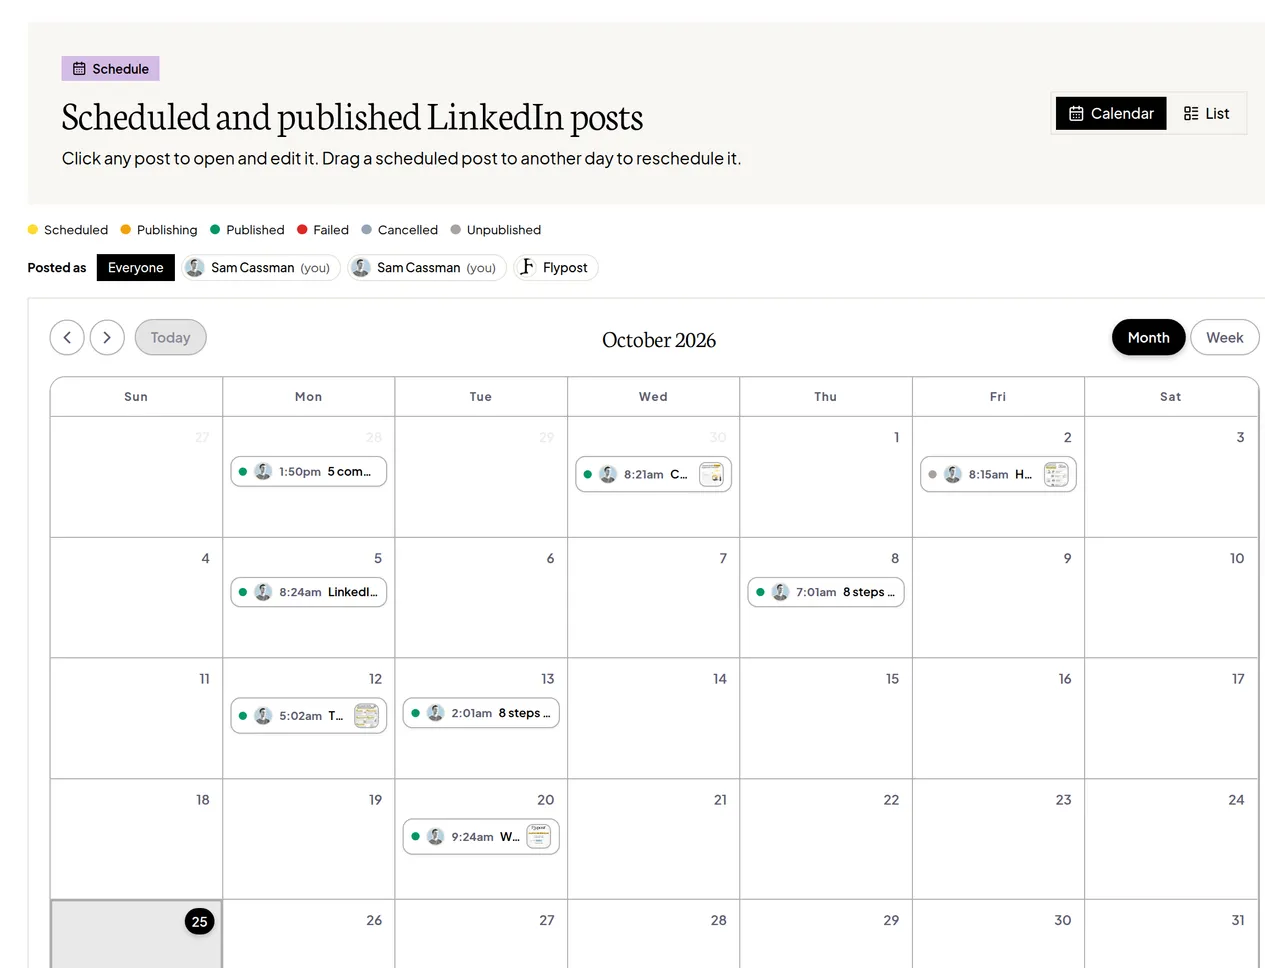The height and width of the screenshot is (968, 1265).
Task: Go to next month arrow
Action: pos(107,338)
